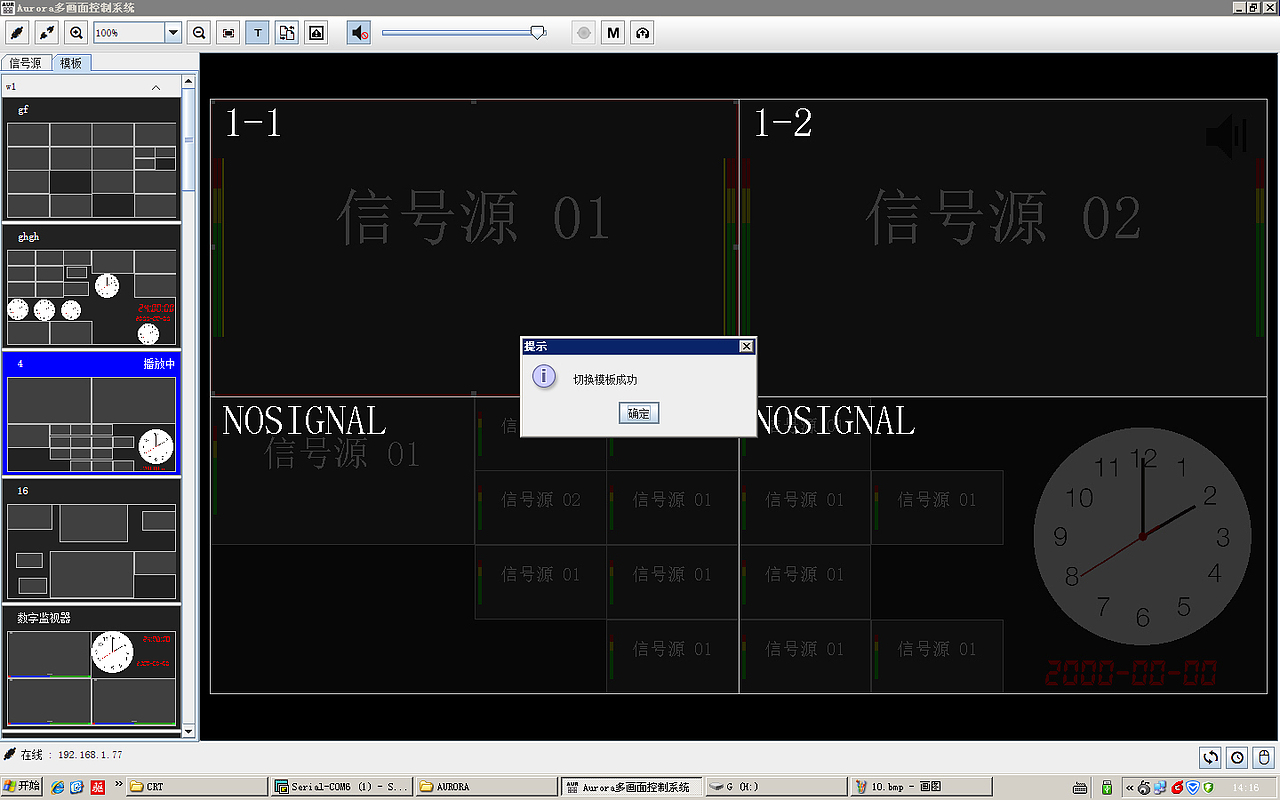Click the headphone monitor icon
This screenshot has width=1280, height=800.
pos(643,33)
